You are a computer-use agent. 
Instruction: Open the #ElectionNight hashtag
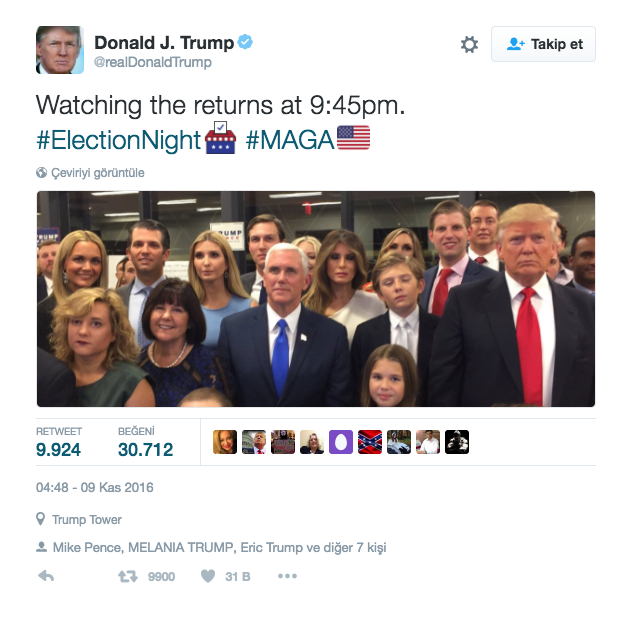(x=119, y=140)
